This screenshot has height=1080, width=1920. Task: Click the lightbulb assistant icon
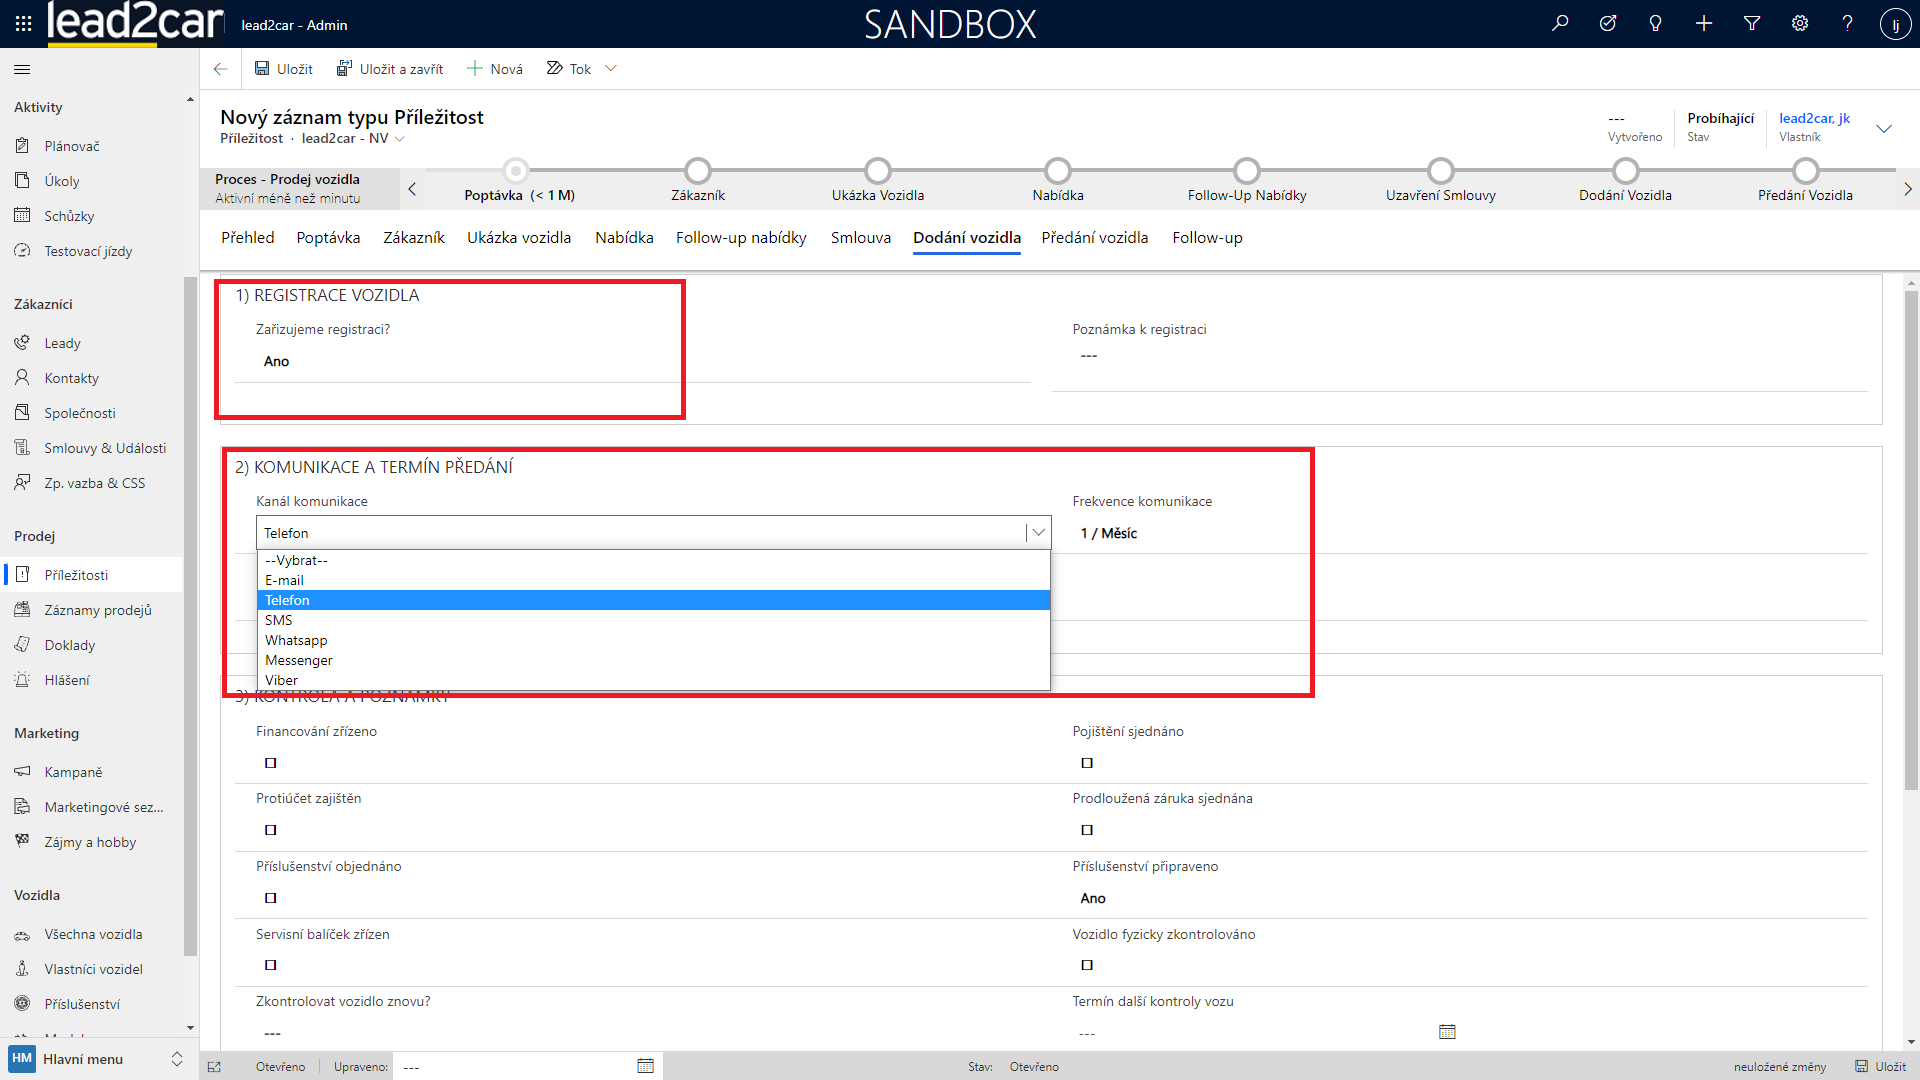coord(1656,24)
